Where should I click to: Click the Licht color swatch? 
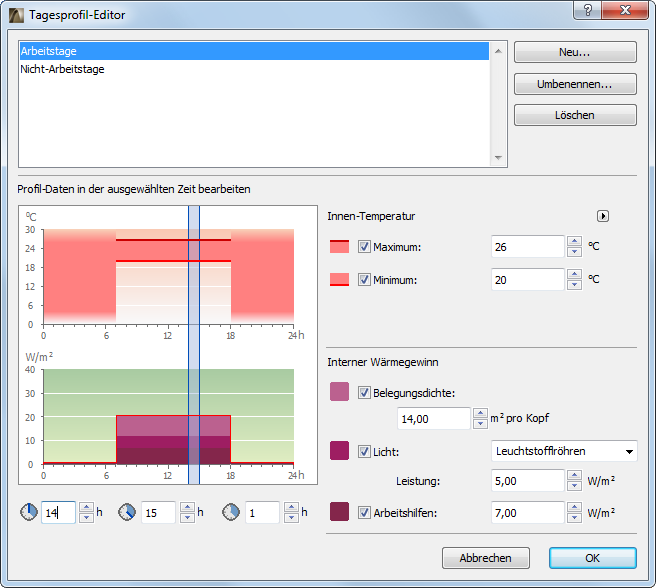[x=339, y=451]
